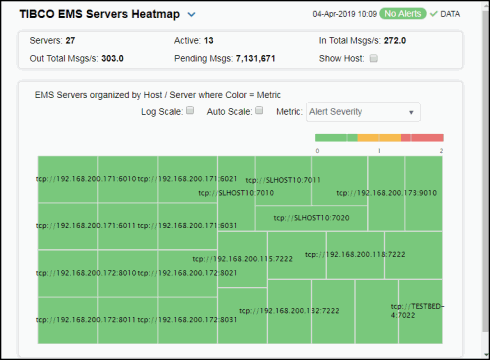Screen dimensions: 490x360
Task: Open the Metric Alert Severity dropdown
Action: (363, 112)
